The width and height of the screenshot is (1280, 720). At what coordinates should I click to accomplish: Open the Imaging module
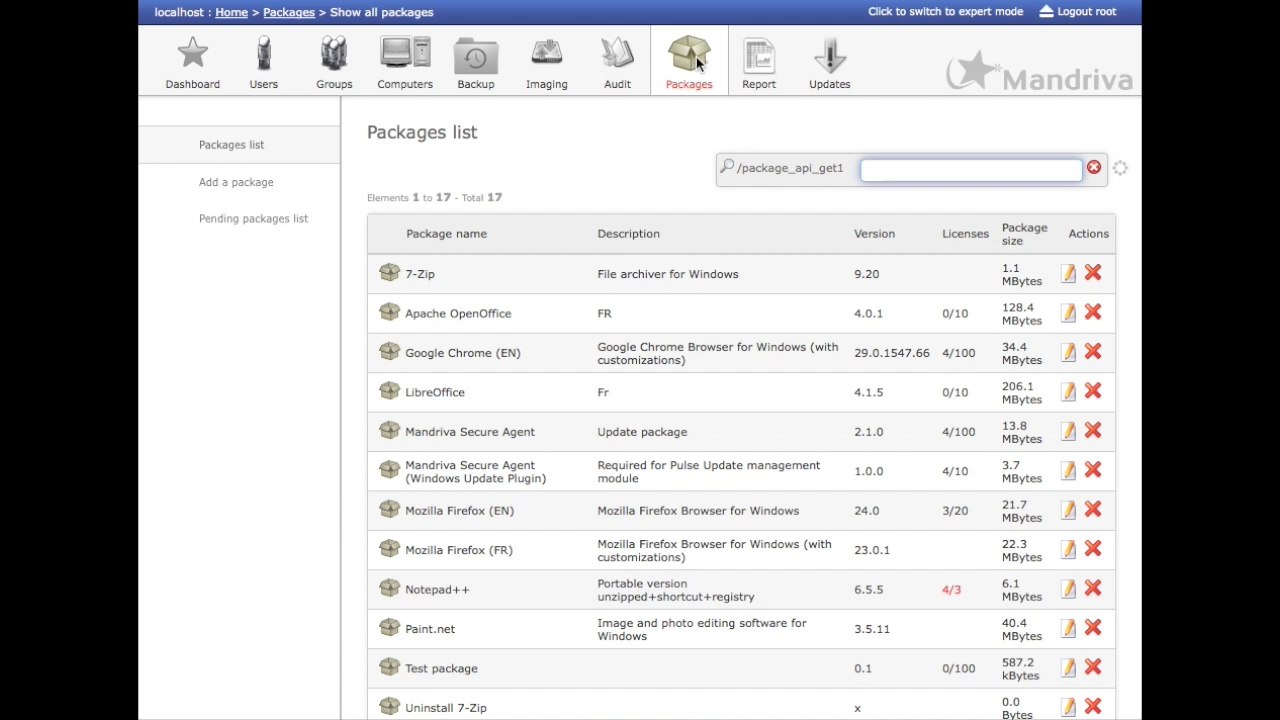[547, 62]
